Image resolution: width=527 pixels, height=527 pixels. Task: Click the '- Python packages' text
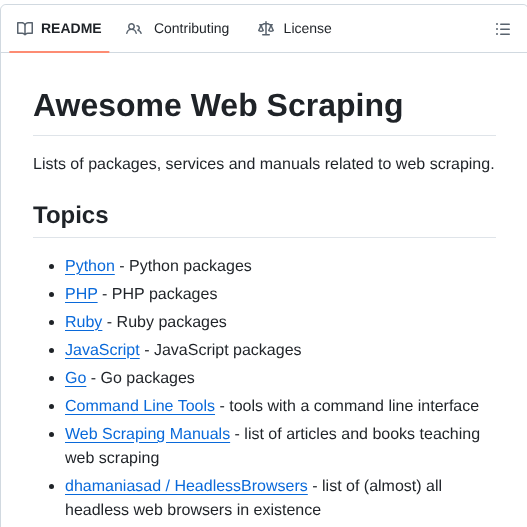186,266
